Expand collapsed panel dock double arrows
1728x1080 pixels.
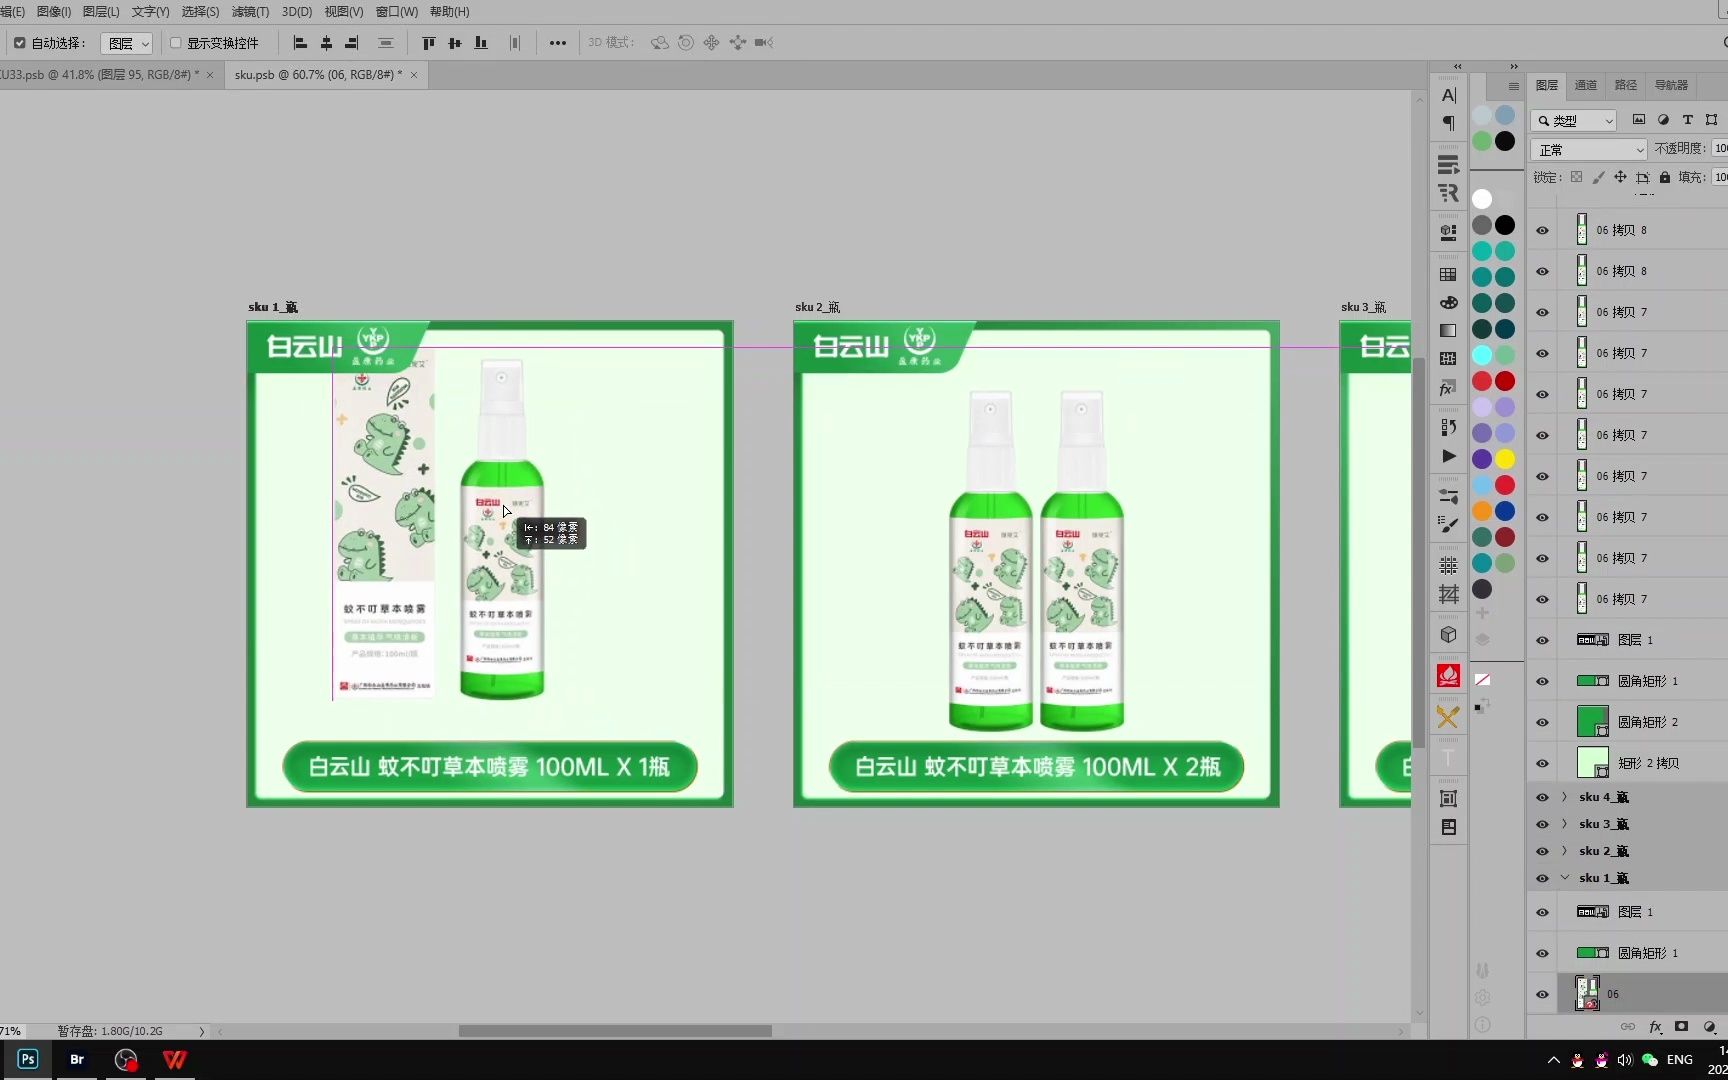click(x=1457, y=66)
